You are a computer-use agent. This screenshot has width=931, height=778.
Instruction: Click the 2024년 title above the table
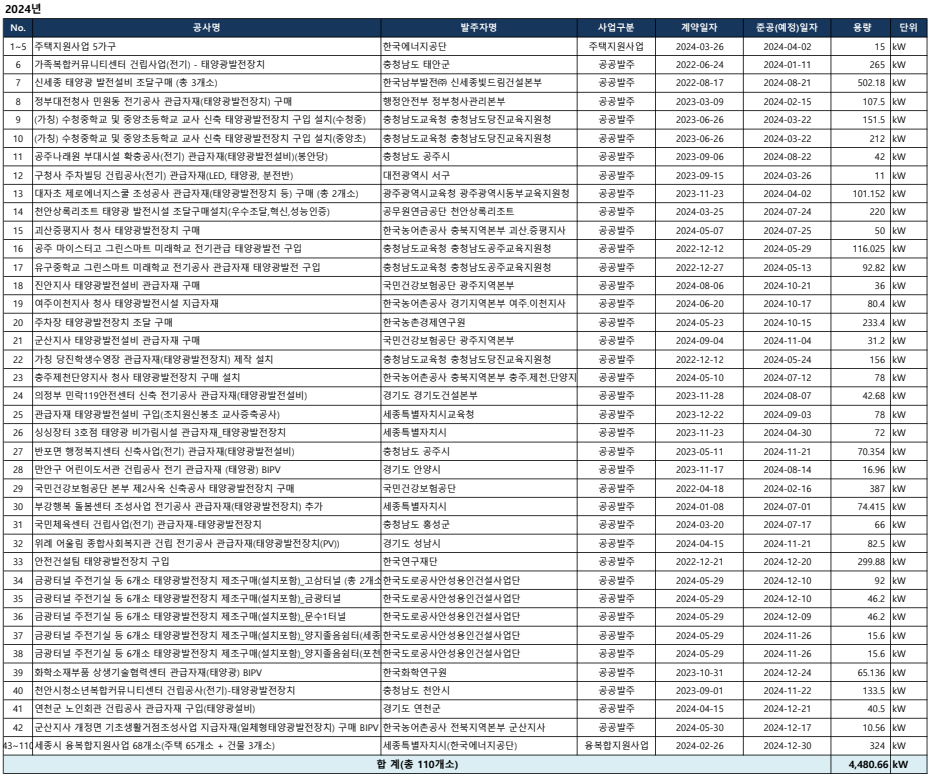click(23, 8)
